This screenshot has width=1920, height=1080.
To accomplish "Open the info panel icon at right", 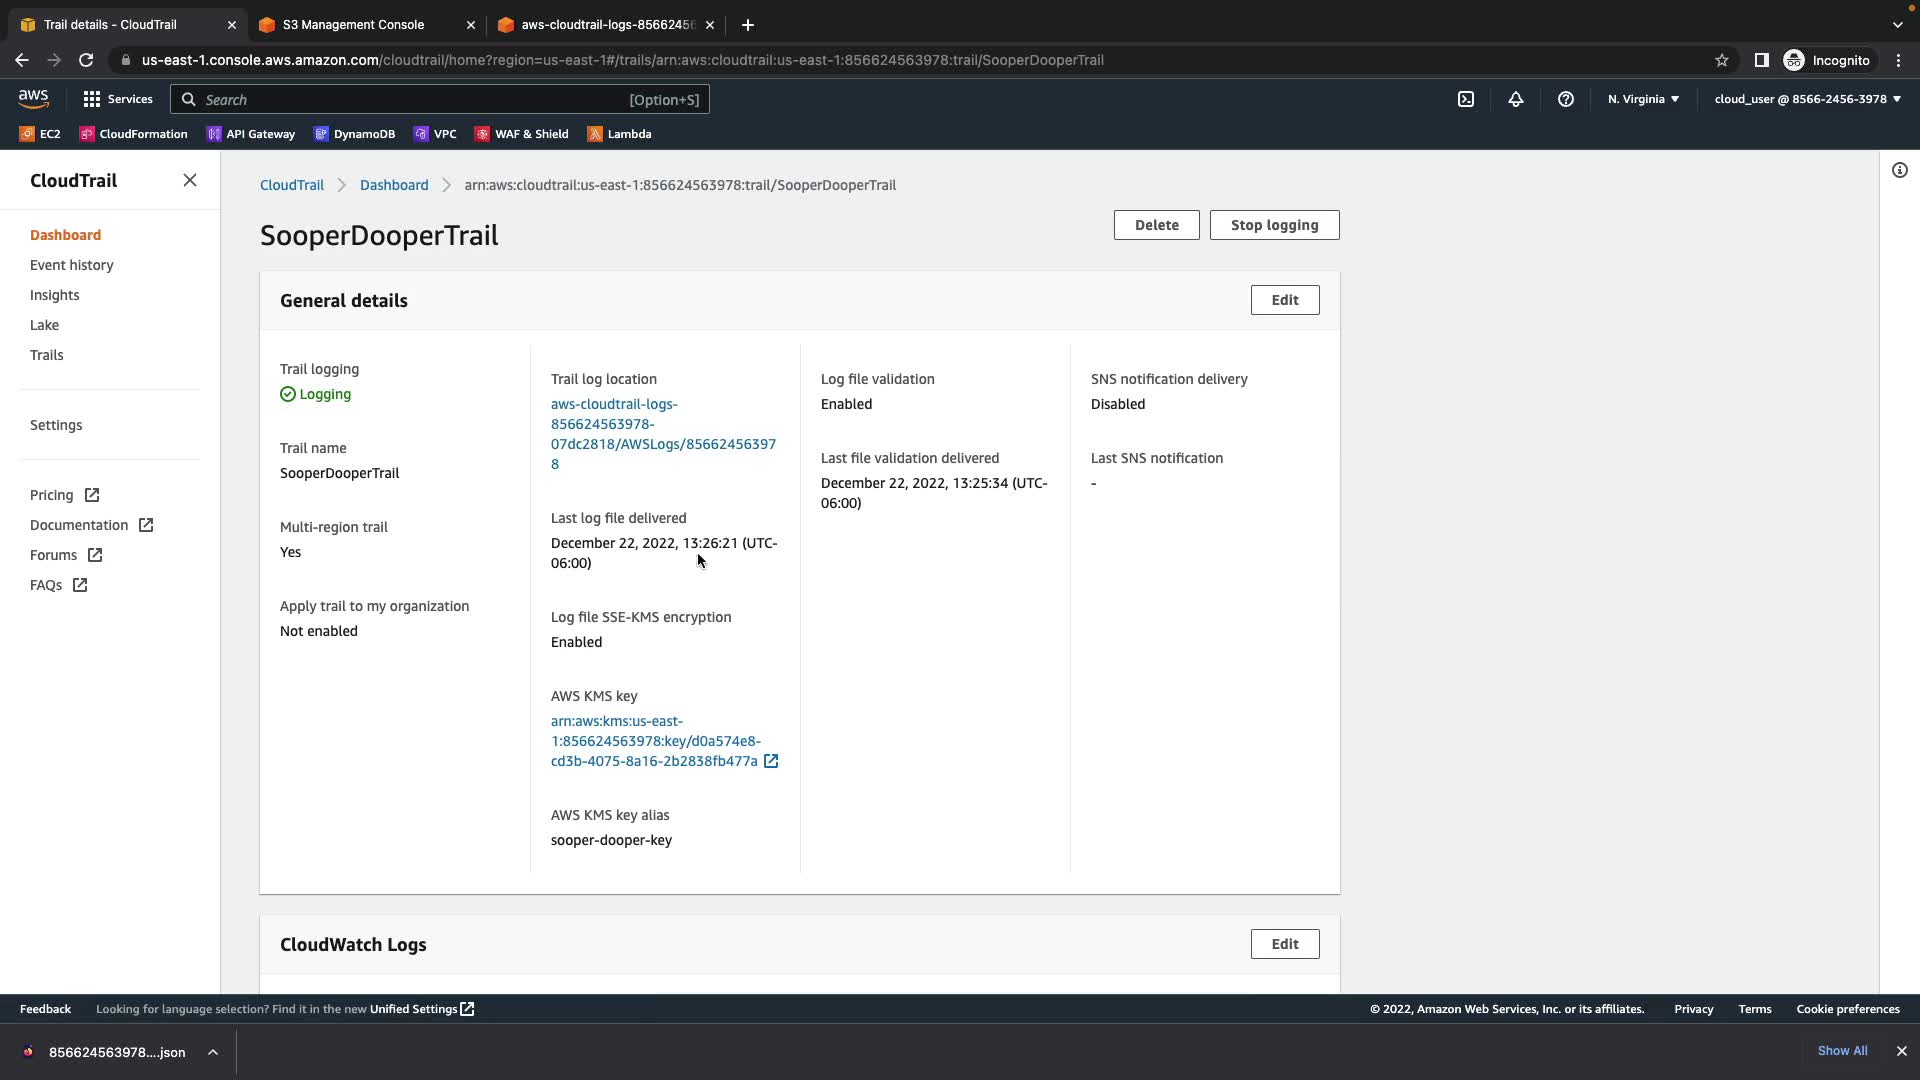I will [x=1899, y=170].
